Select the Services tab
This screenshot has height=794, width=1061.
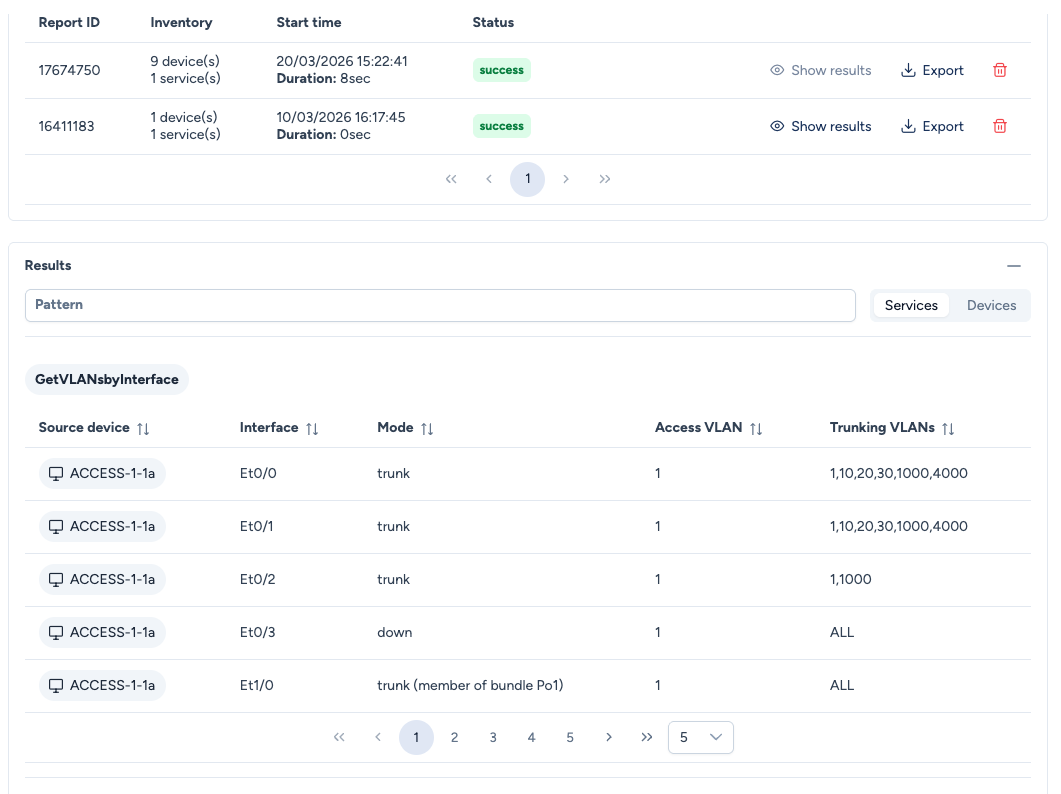tap(911, 305)
